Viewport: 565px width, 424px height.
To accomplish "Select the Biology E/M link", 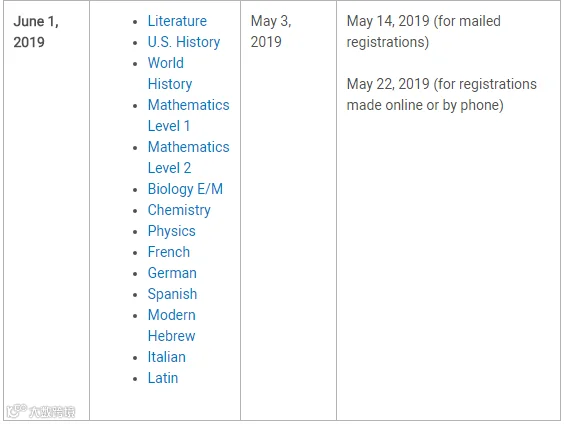I will (185, 189).
